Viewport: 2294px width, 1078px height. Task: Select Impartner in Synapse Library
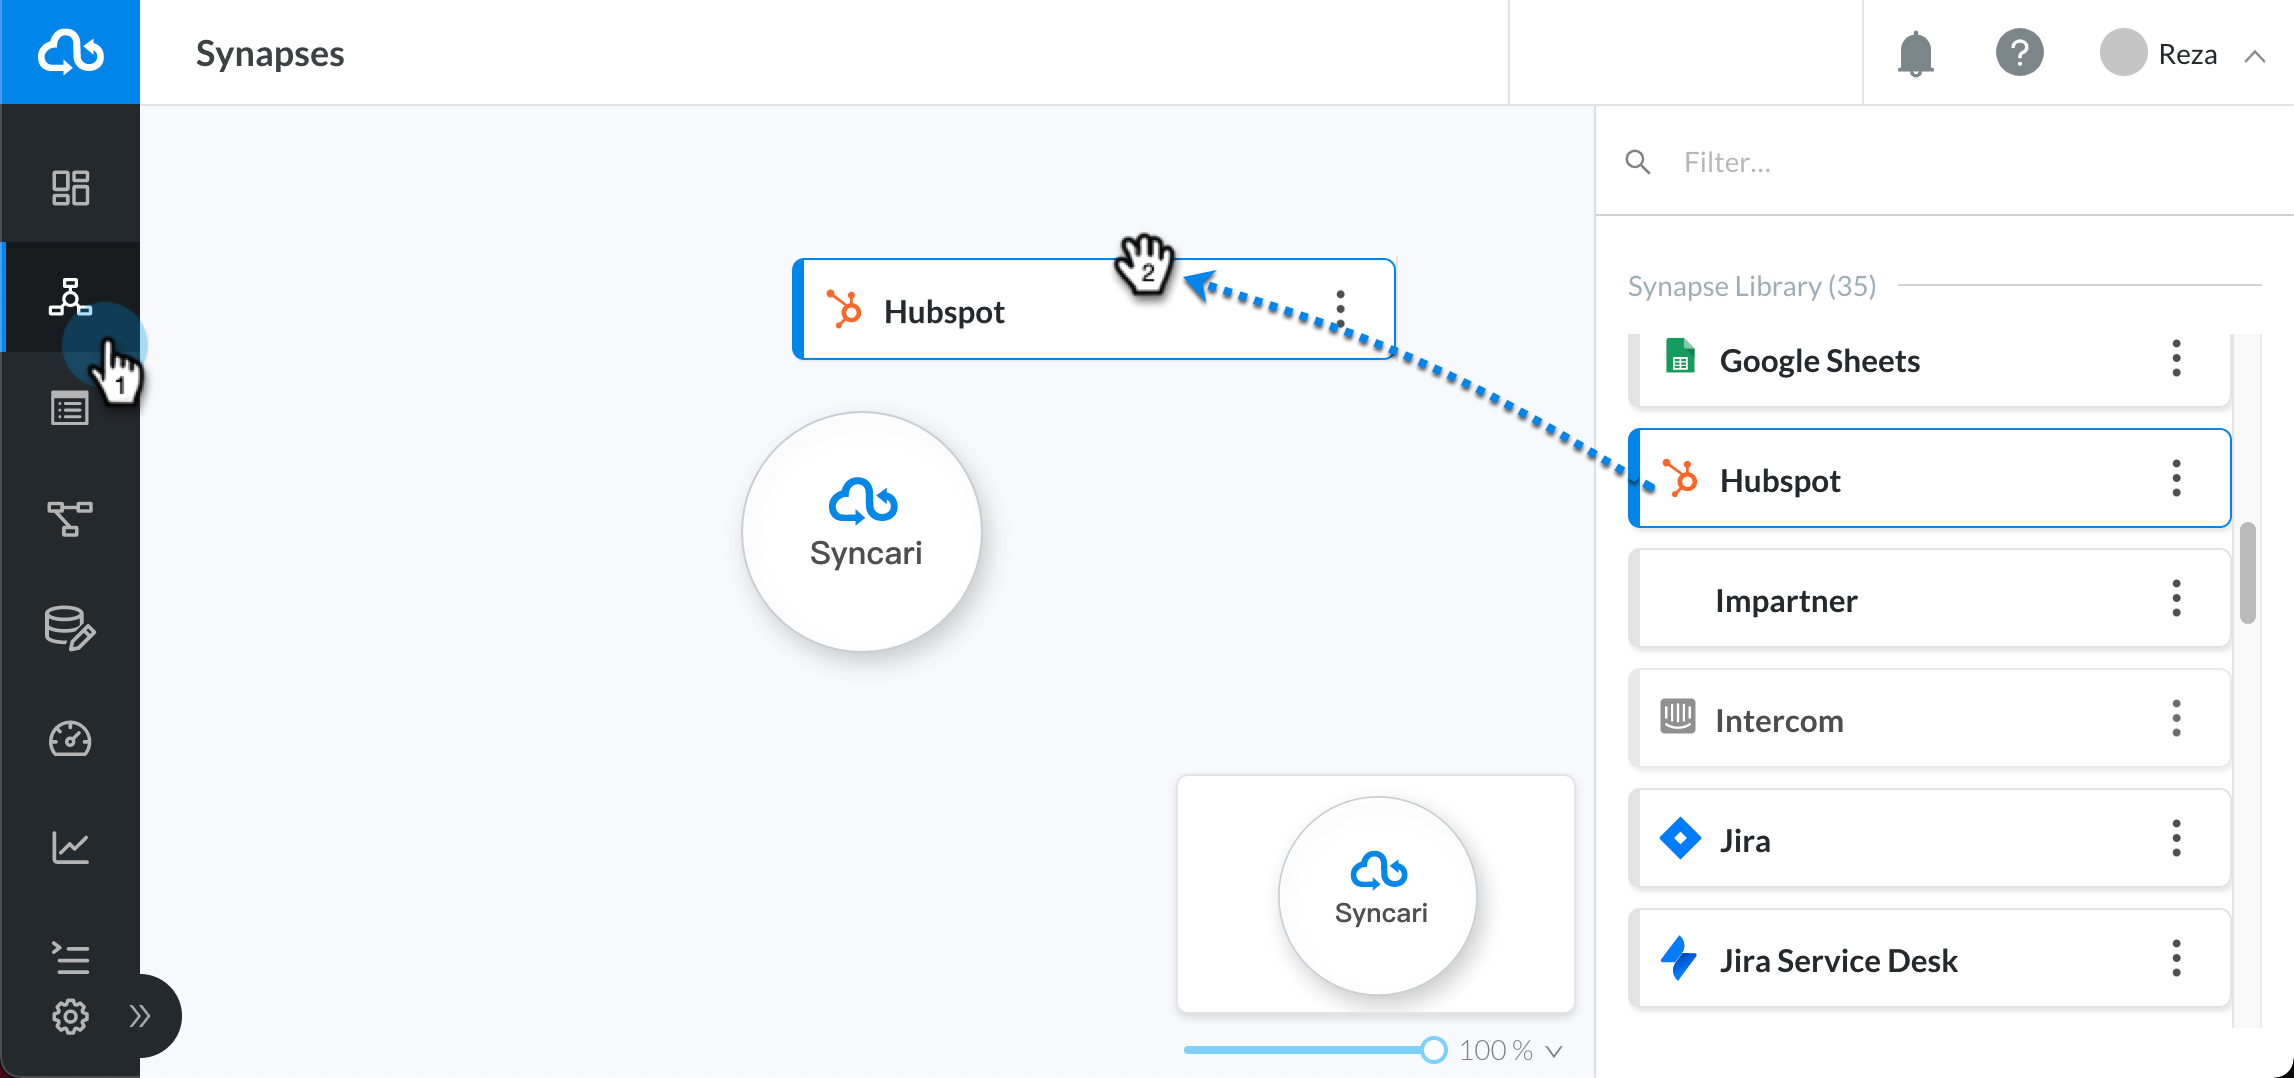pos(1930,598)
